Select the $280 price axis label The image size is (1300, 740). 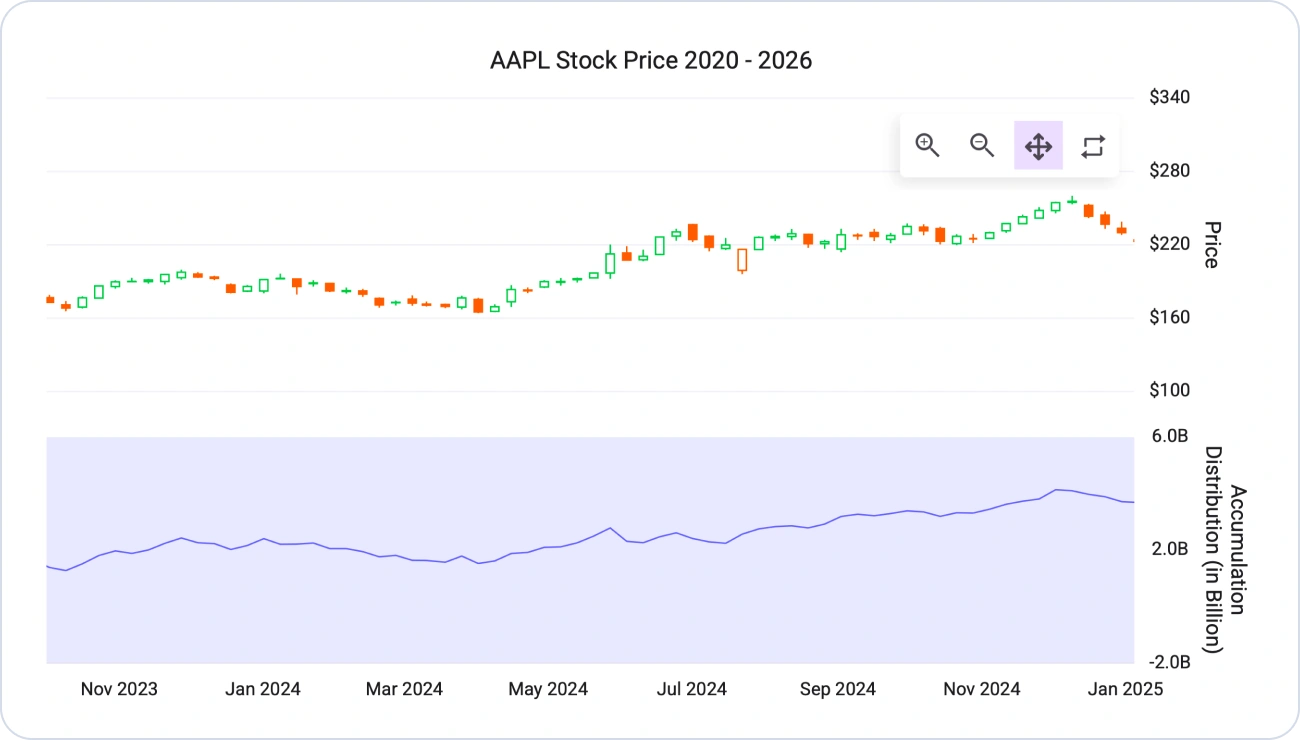(1169, 171)
